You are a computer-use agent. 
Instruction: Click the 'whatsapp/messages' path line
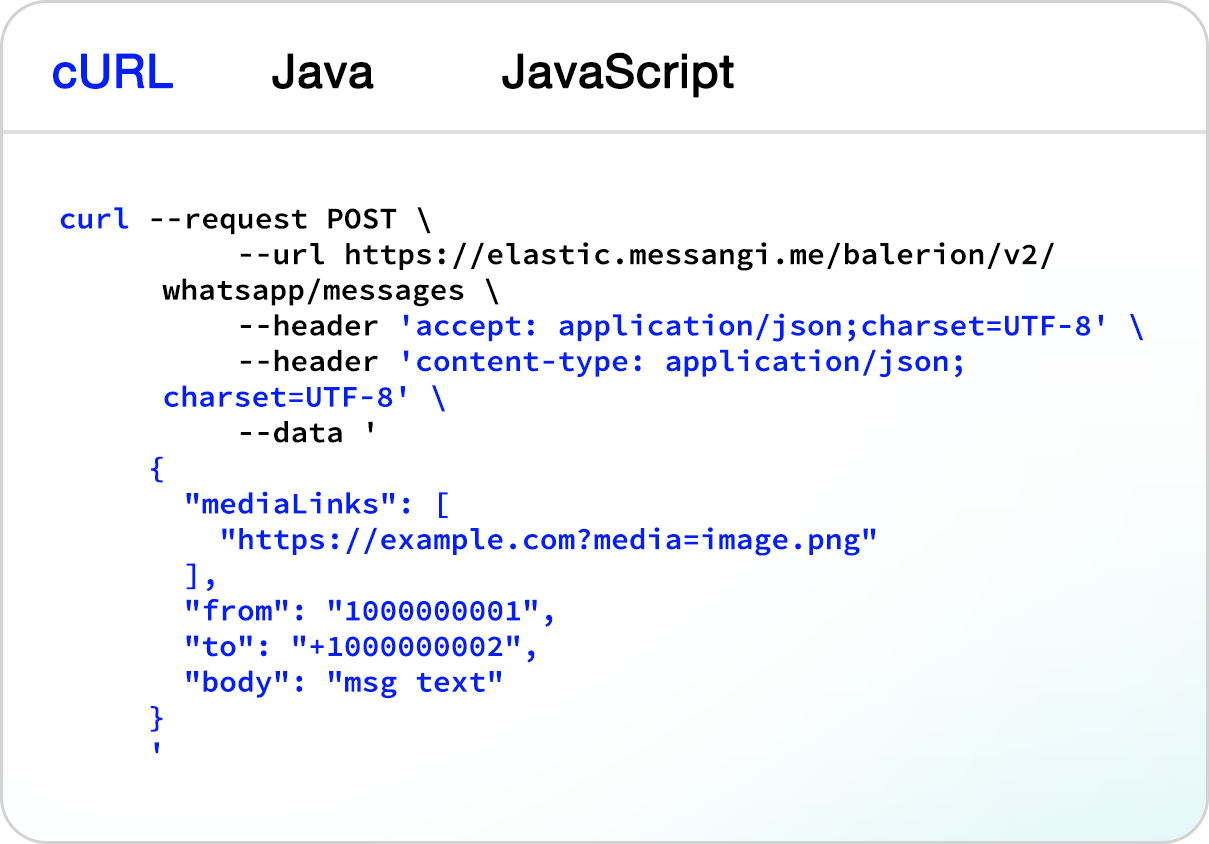coord(313,291)
